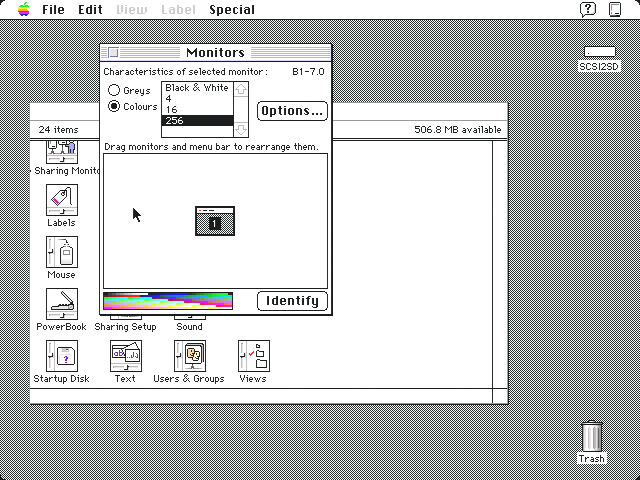The image size is (640, 480).
Task: Select the Sharing Monitor icon
Action: (x=62, y=152)
